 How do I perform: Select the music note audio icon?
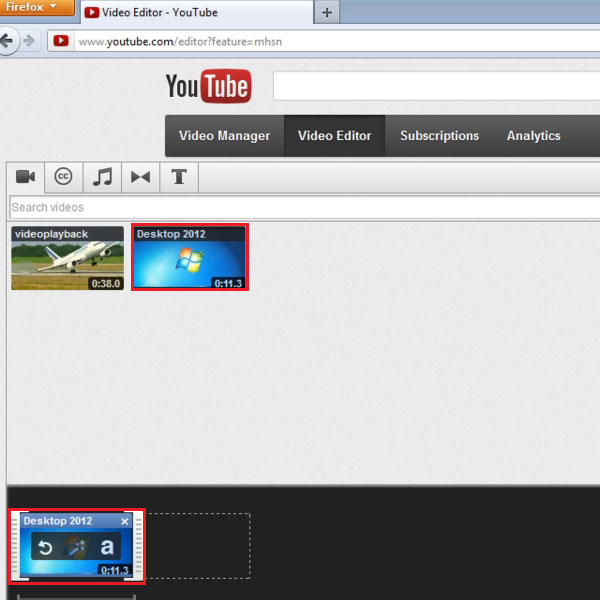103,177
